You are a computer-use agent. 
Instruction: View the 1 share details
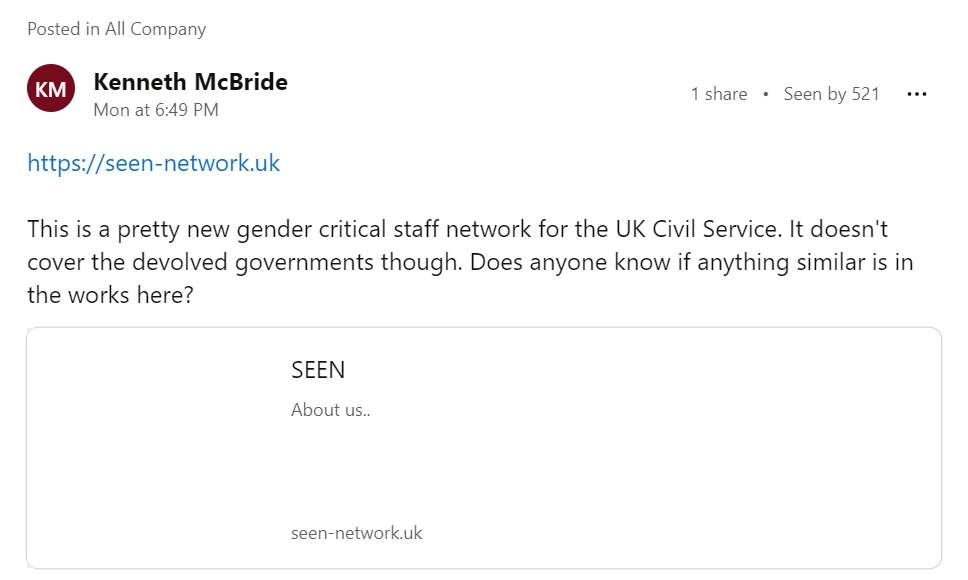coord(719,94)
